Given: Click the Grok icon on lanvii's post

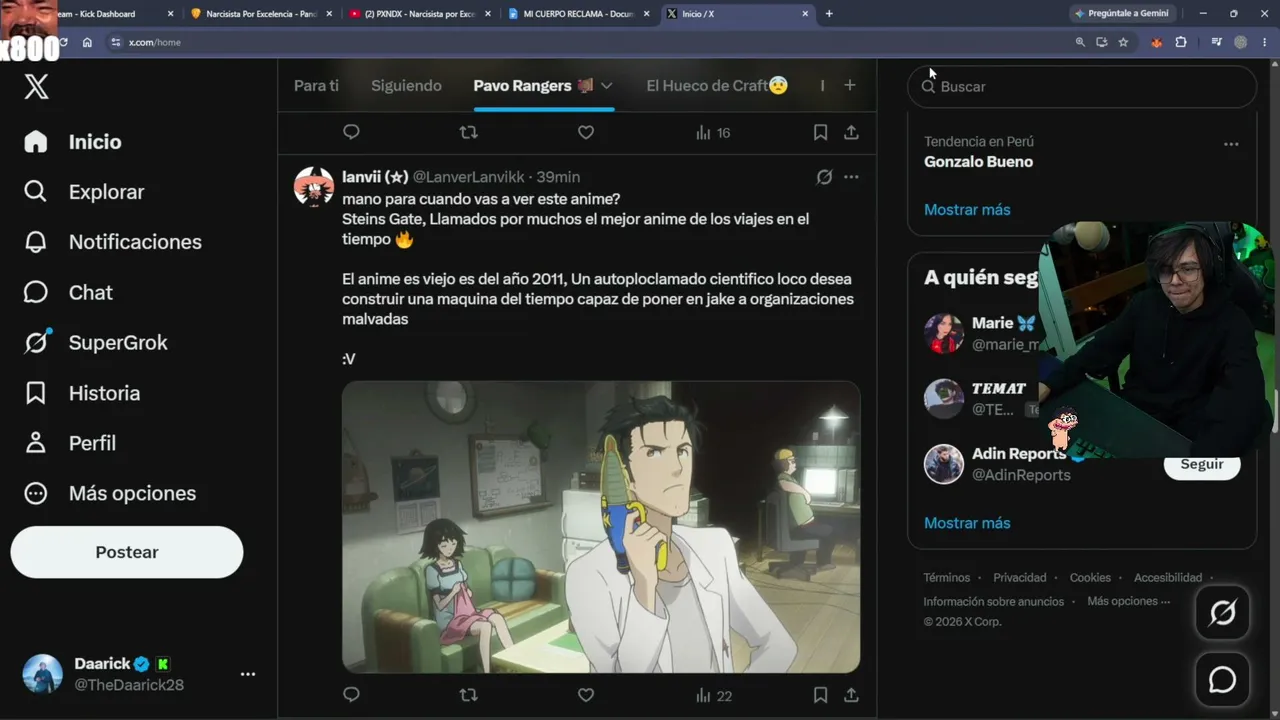Looking at the screenshot, I should point(824,177).
